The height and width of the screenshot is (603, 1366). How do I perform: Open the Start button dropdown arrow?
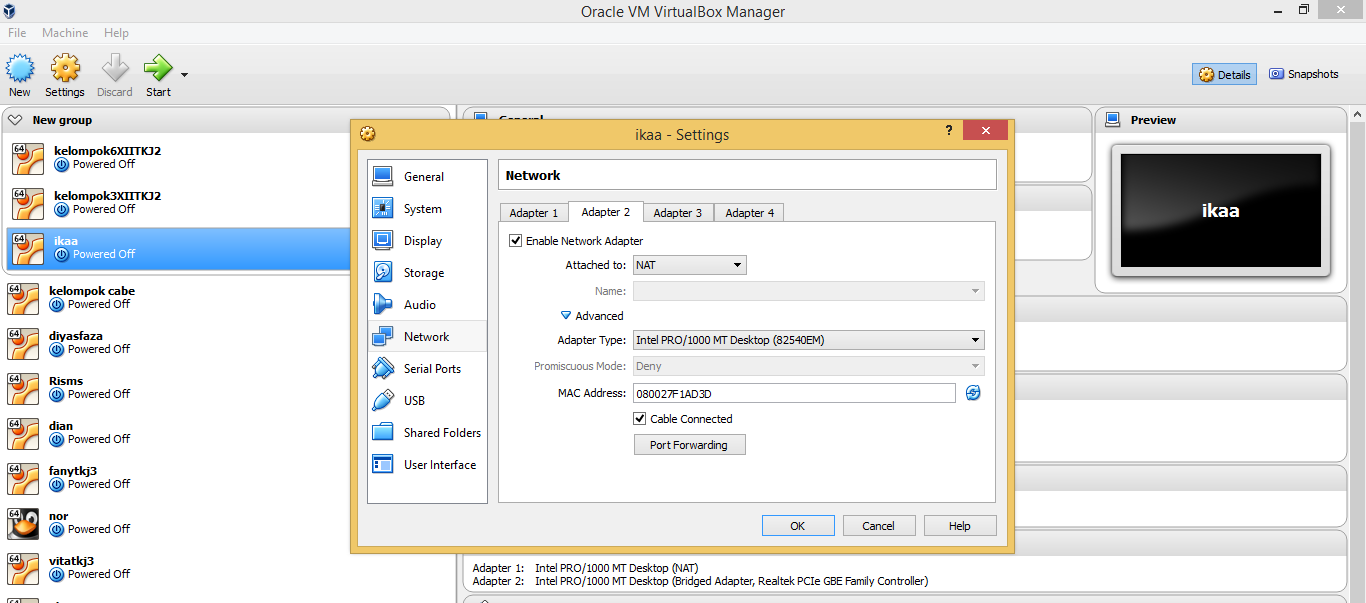point(184,74)
